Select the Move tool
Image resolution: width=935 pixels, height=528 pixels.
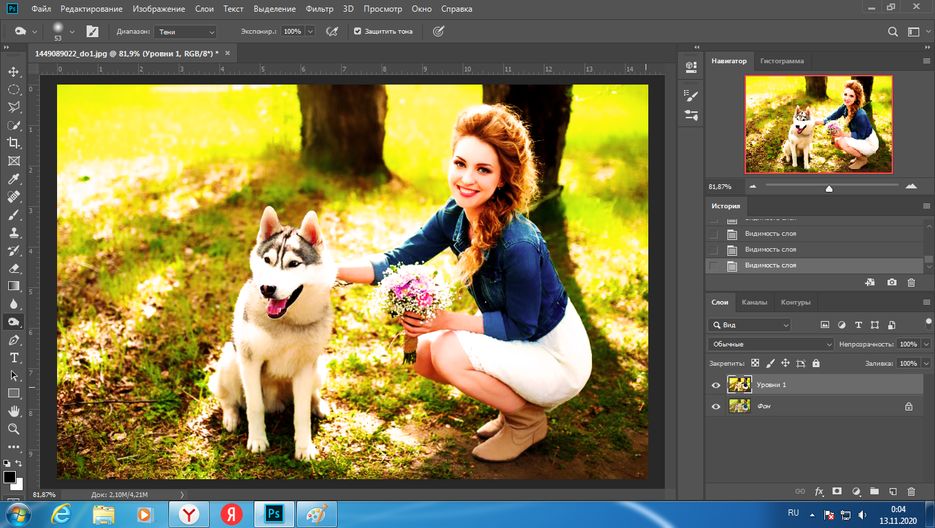pos(13,72)
